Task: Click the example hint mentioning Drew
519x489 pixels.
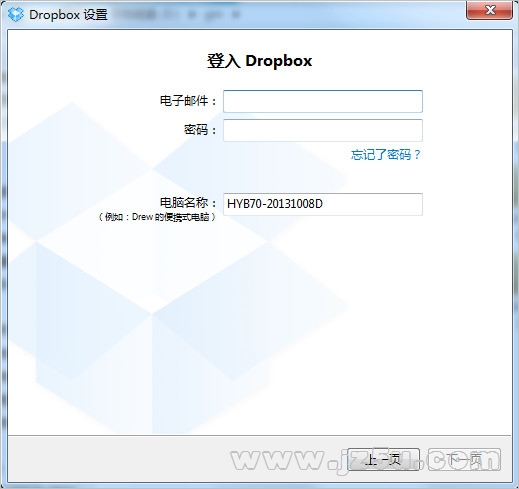Action: (157, 217)
